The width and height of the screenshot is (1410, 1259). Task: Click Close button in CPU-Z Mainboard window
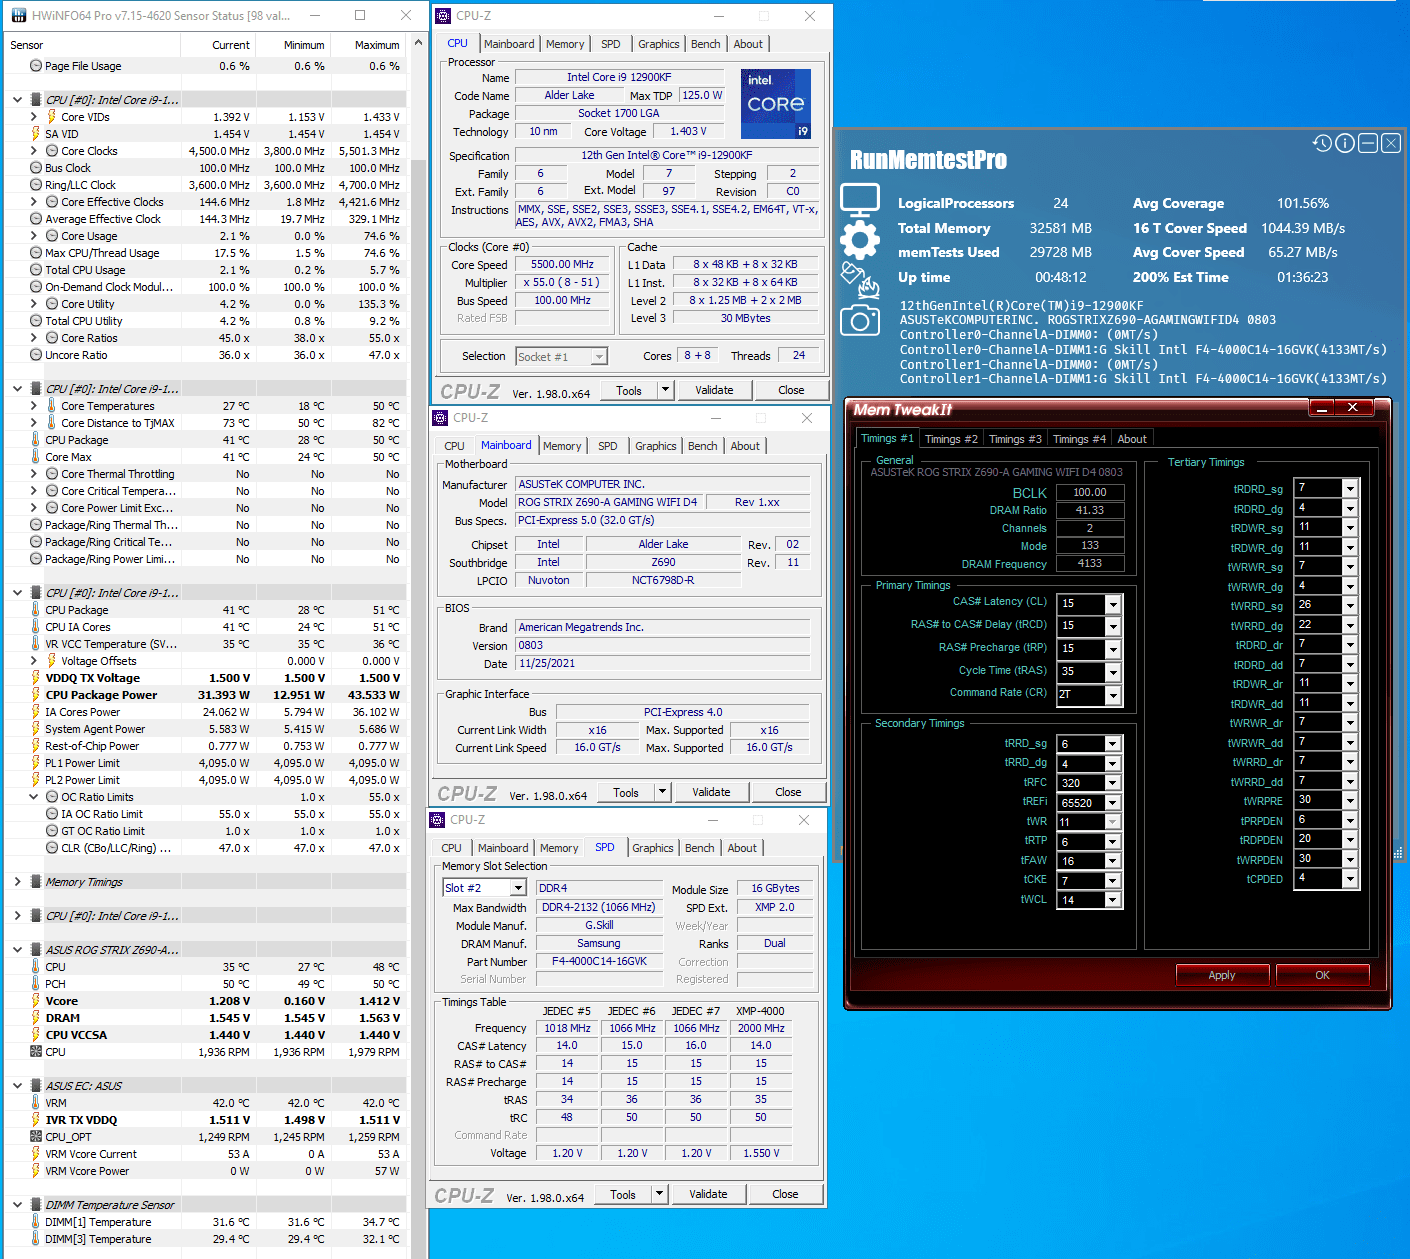pos(788,792)
